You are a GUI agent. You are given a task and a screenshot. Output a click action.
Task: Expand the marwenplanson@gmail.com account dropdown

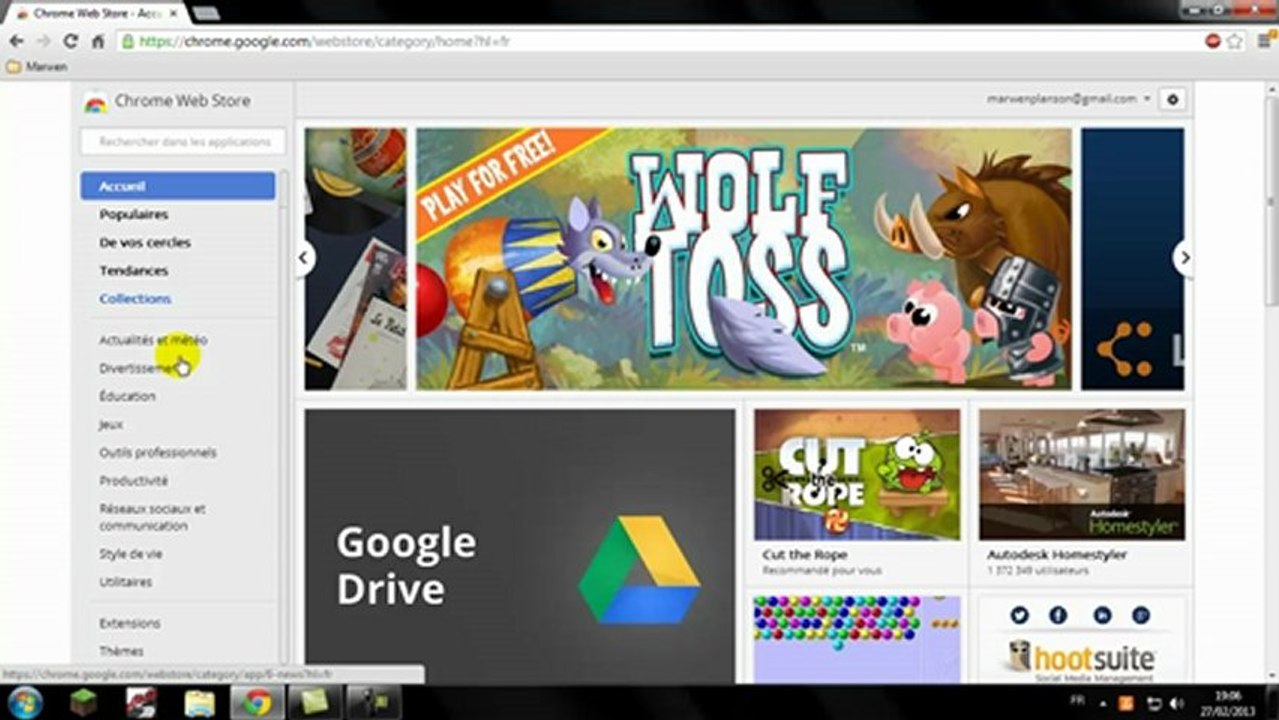1069,99
